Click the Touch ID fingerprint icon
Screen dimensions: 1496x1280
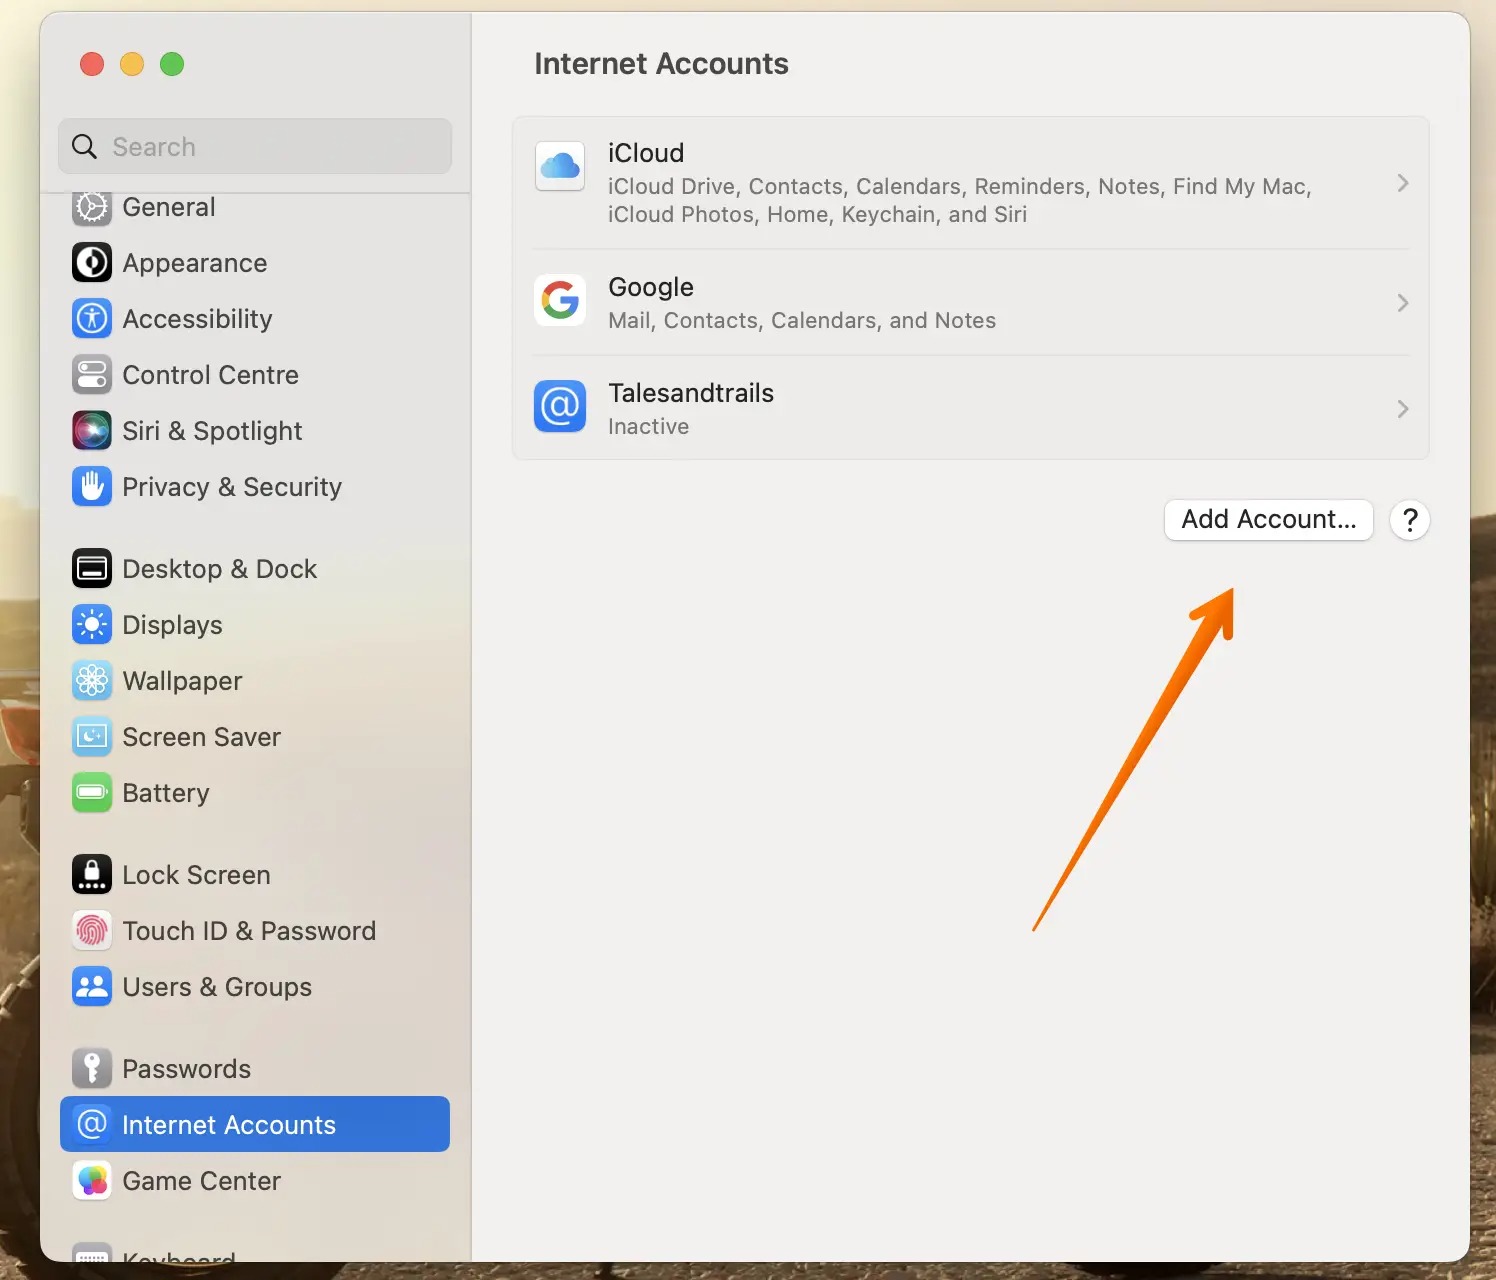pyautogui.click(x=92, y=931)
